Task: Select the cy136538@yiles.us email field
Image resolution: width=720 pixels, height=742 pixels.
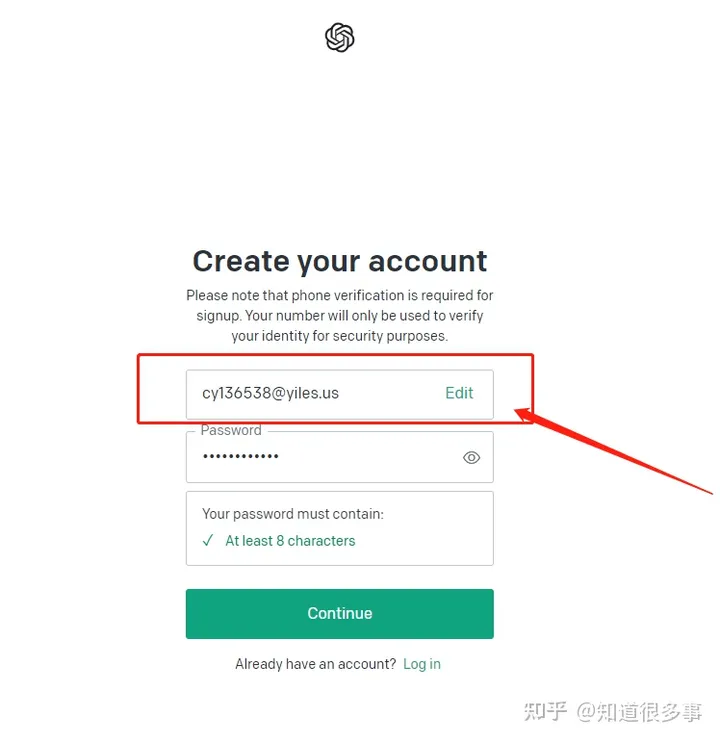Action: 340,394
